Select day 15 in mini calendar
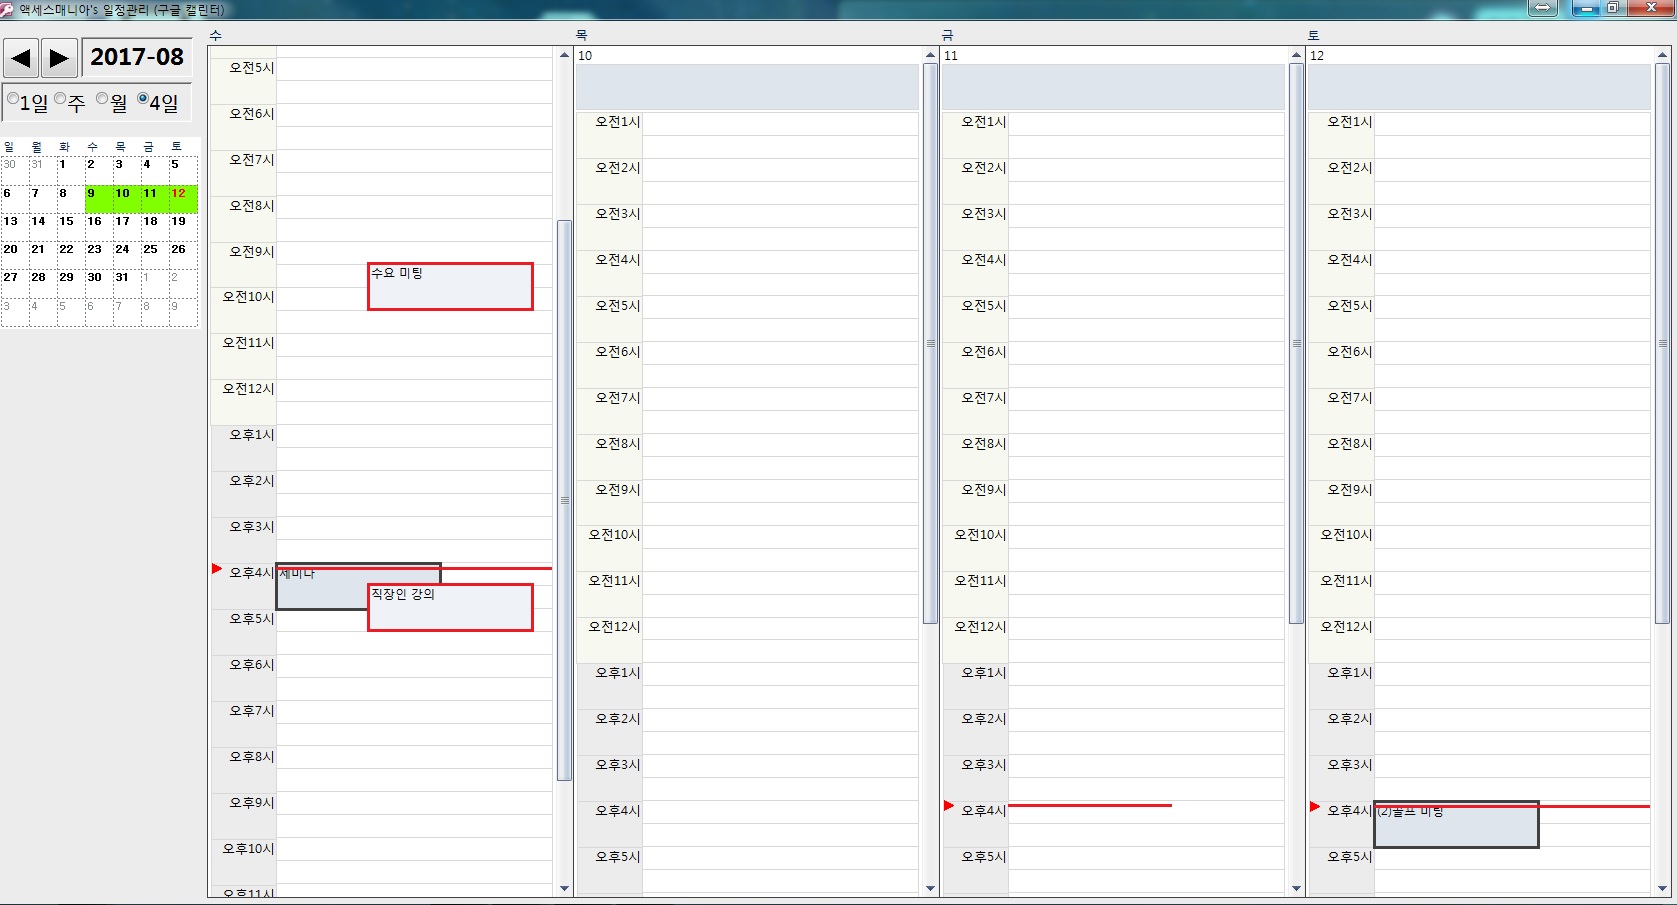The width and height of the screenshot is (1677, 905). point(70,227)
